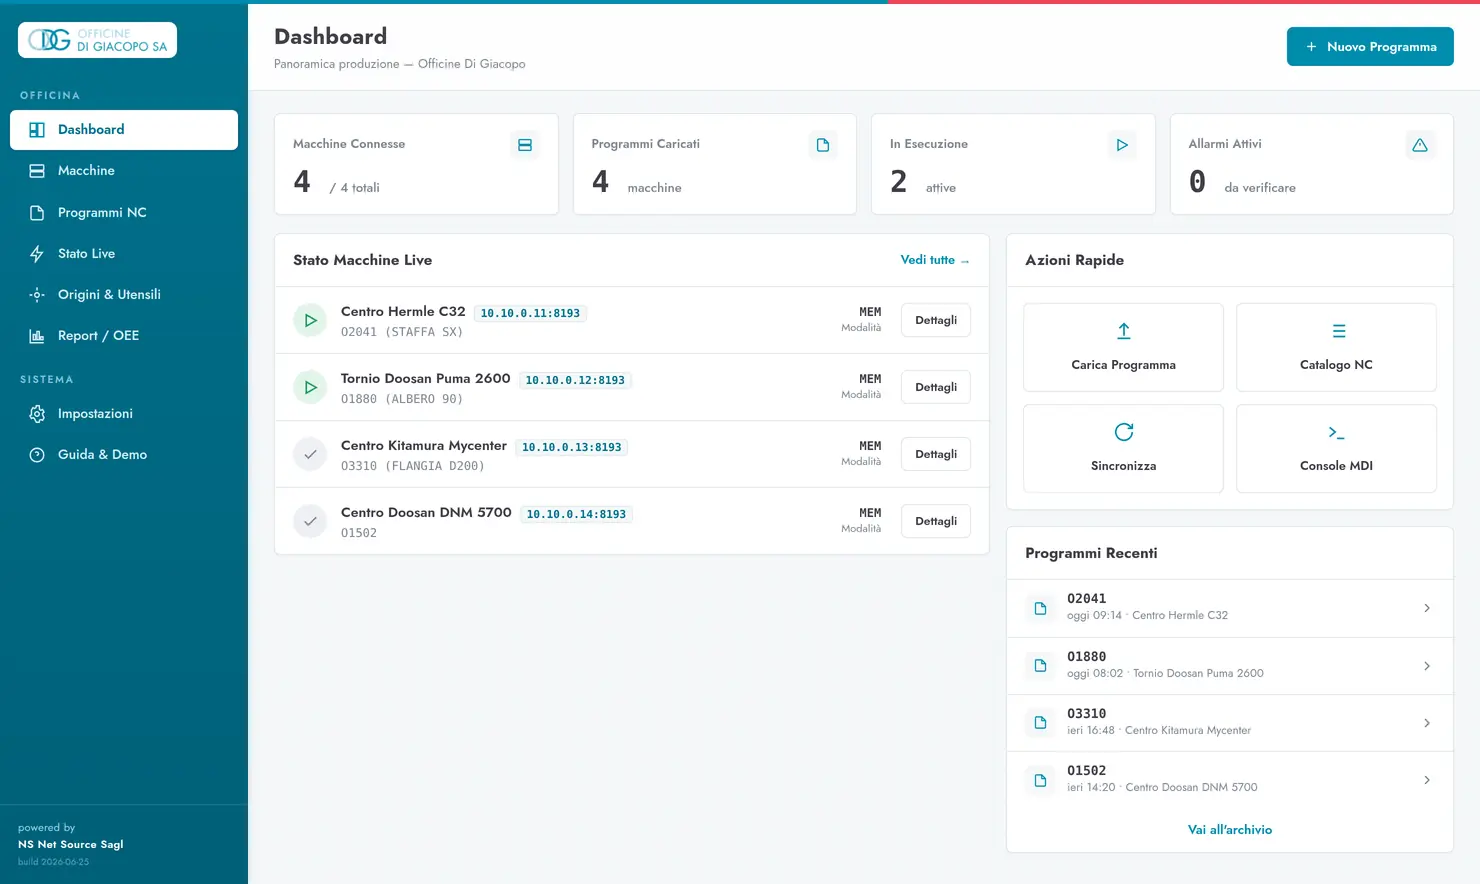The image size is (1480, 884).
Task: Start Sincronizza refresh action
Action: [1123, 448]
